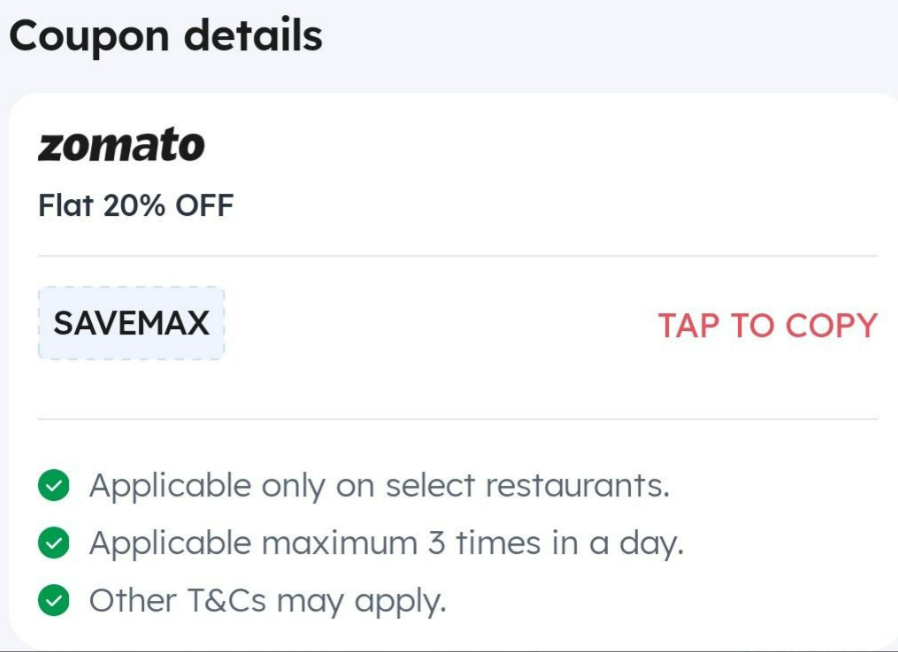The height and width of the screenshot is (652, 898).
Task: Click 'Applicable only on select restaurants.' text
Action: (x=379, y=486)
